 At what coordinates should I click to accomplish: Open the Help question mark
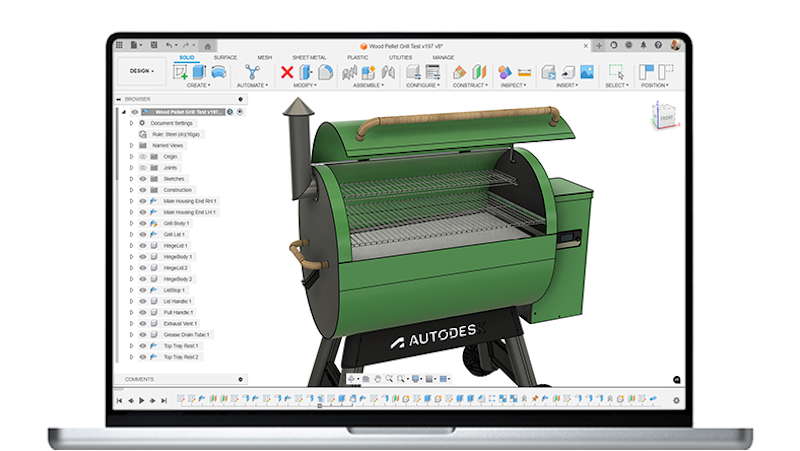(658, 45)
